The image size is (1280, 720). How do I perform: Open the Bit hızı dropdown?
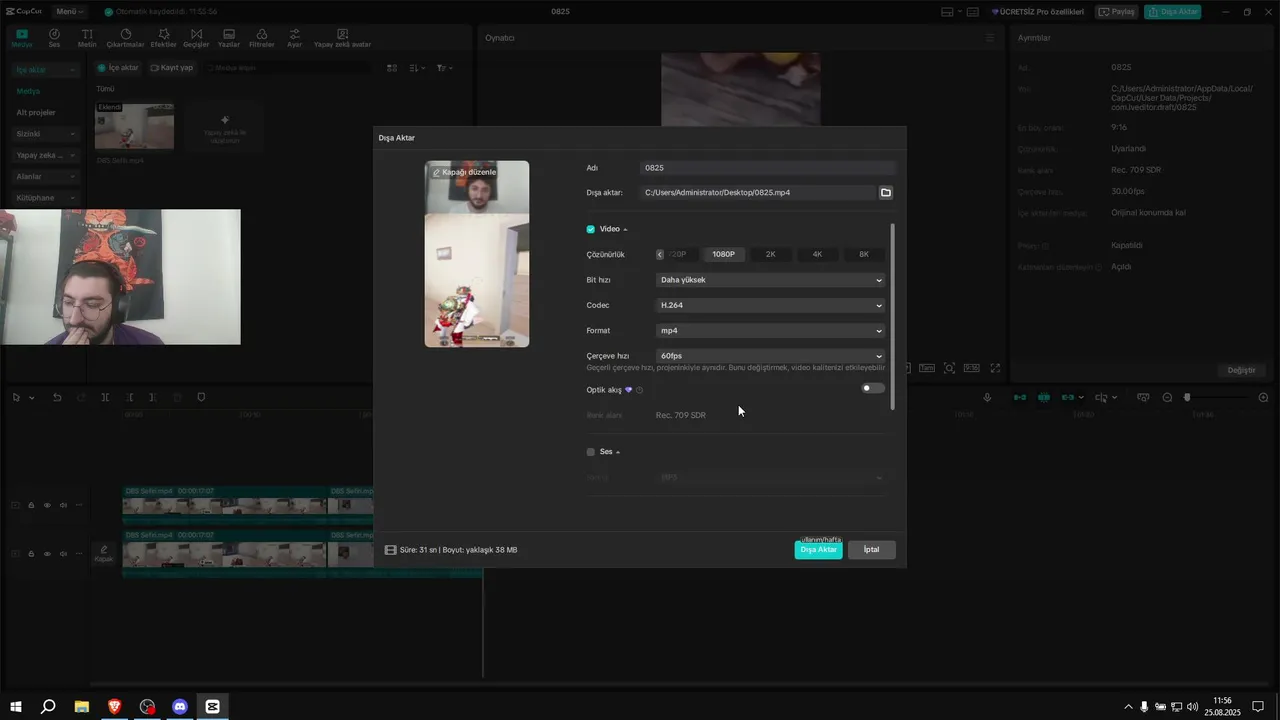[x=771, y=280]
